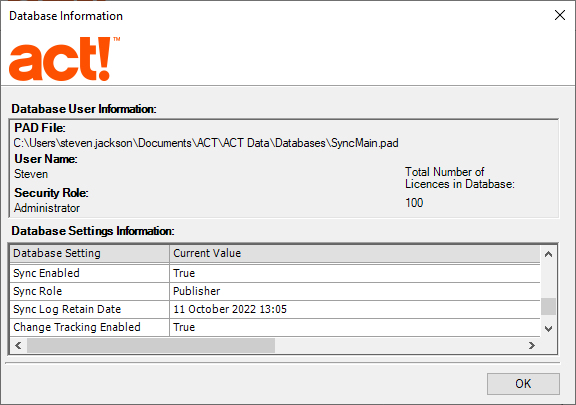This screenshot has width=576, height=405.
Task: Click the vertical scrollbar up arrow
Action: (548, 254)
